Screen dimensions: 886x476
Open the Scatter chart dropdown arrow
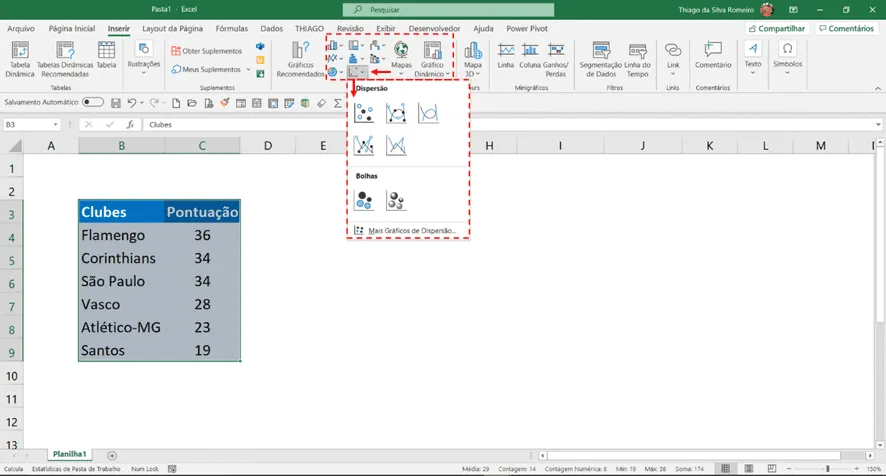pyautogui.click(x=363, y=72)
